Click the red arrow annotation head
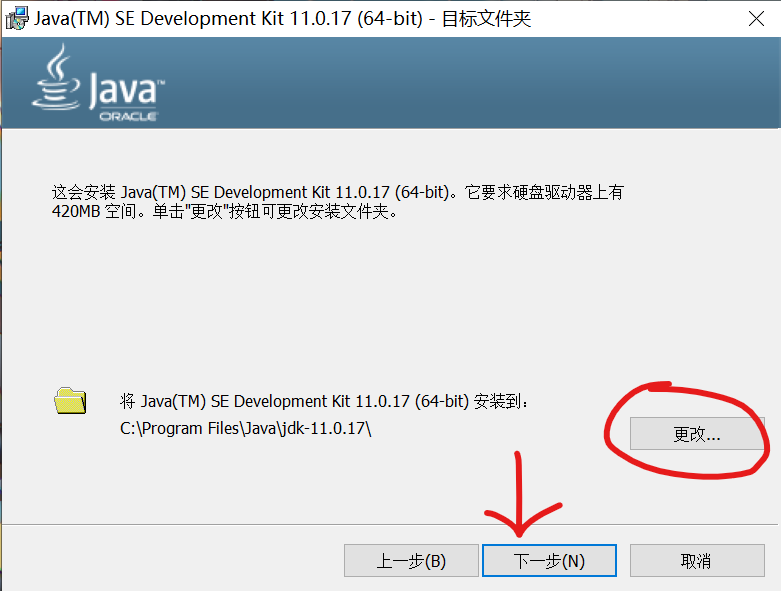 [x=520, y=527]
